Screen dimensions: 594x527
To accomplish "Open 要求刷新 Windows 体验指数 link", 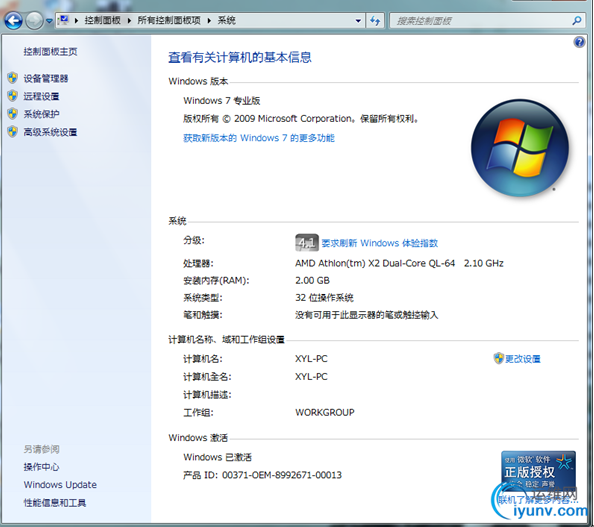I will [x=380, y=243].
